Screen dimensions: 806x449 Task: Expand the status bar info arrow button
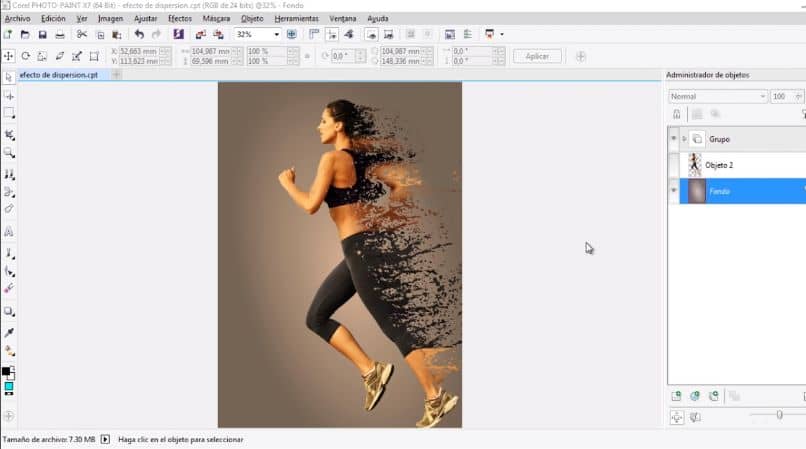click(x=105, y=439)
